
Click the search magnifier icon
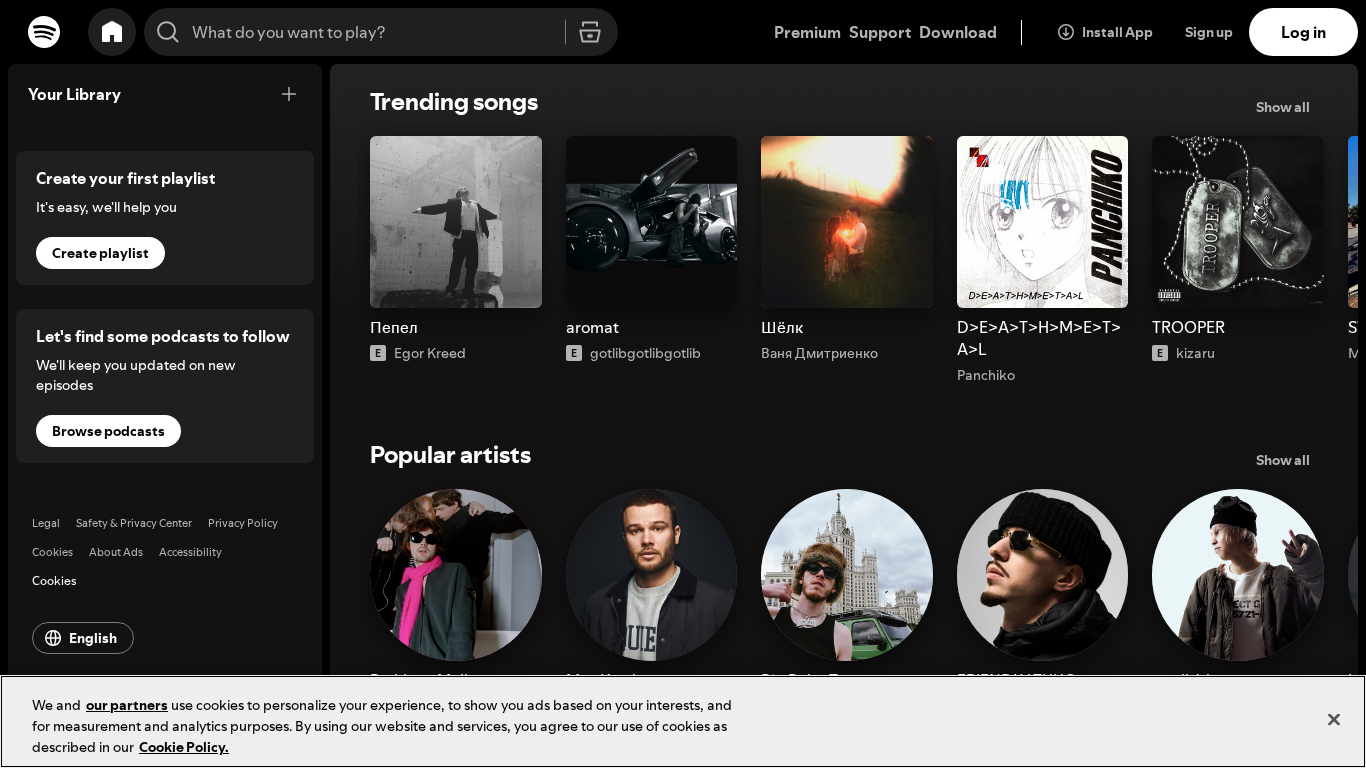point(168,32)
